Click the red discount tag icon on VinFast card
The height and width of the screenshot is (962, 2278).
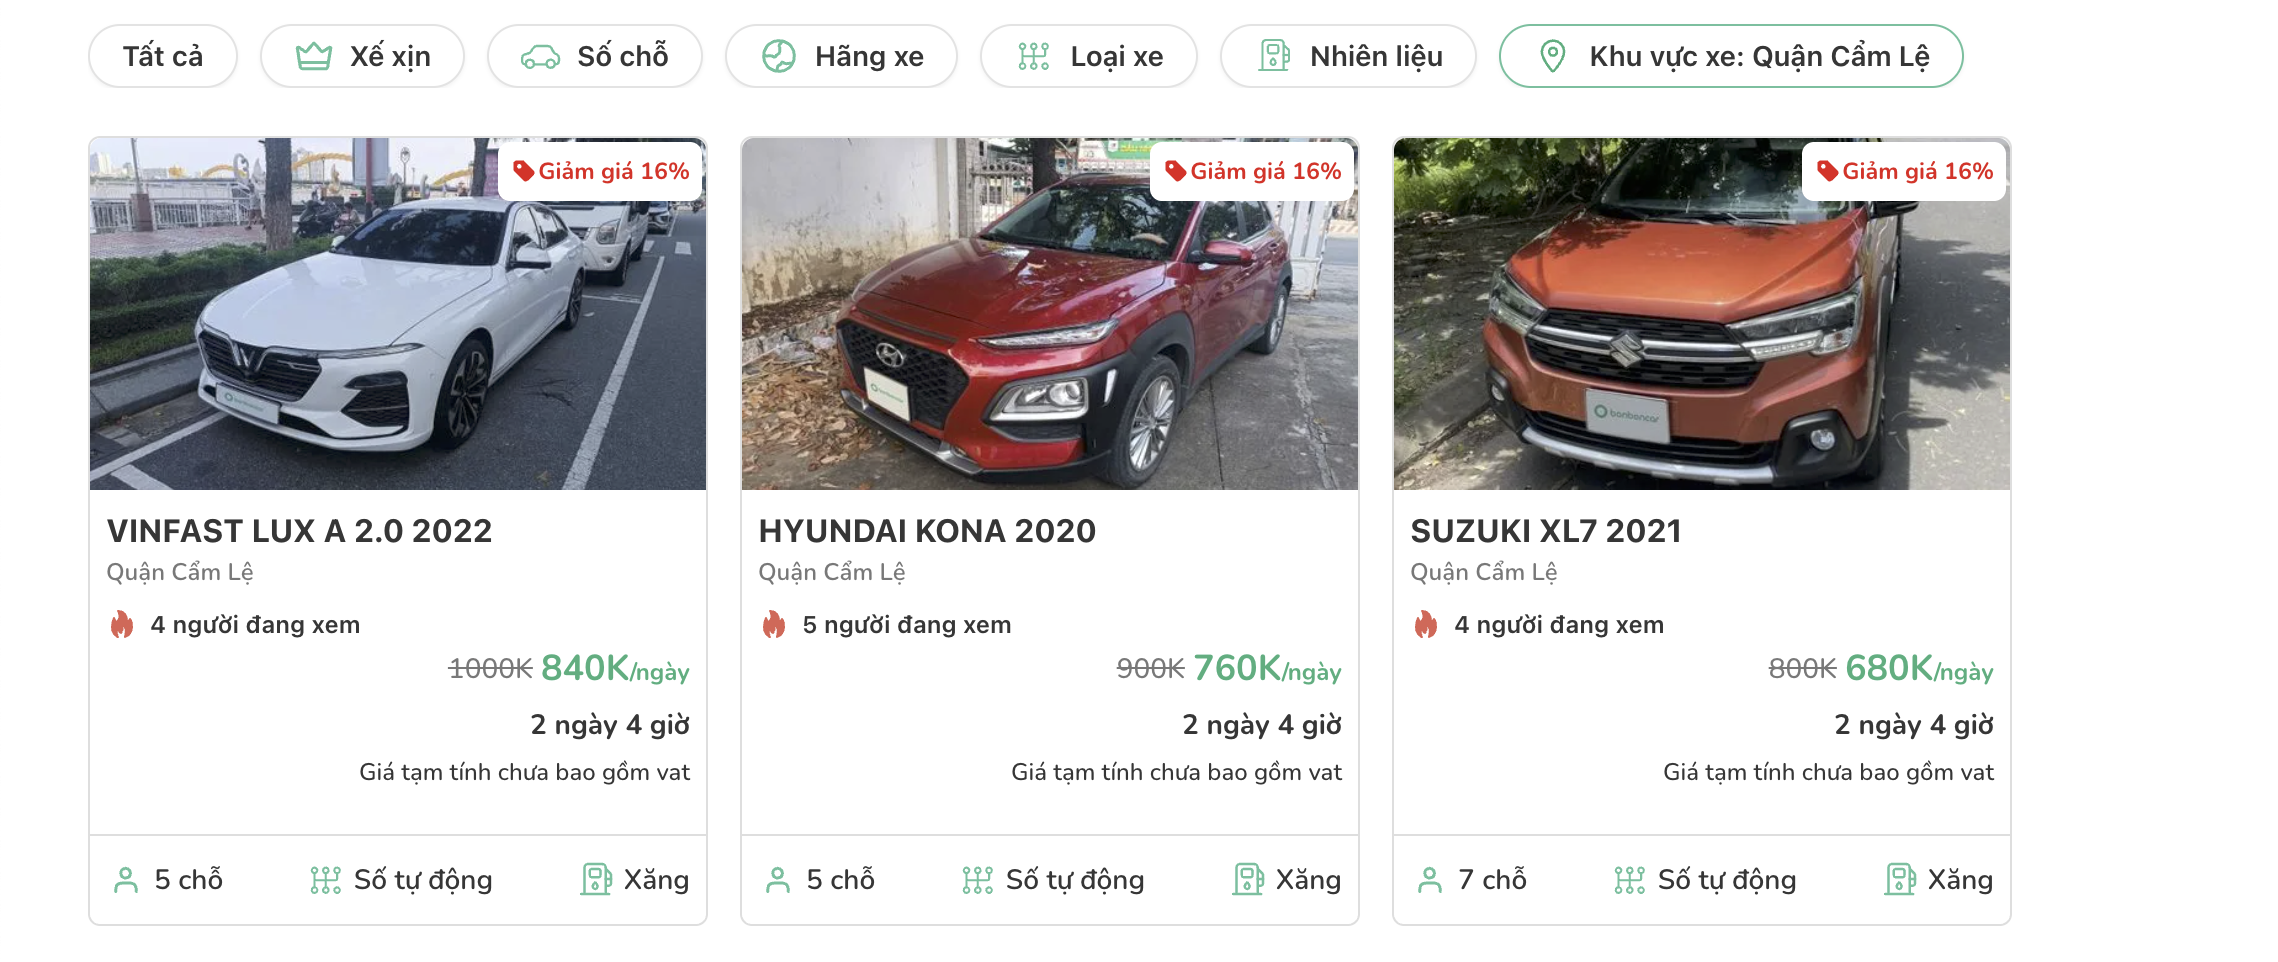click(x=524, y=171)
